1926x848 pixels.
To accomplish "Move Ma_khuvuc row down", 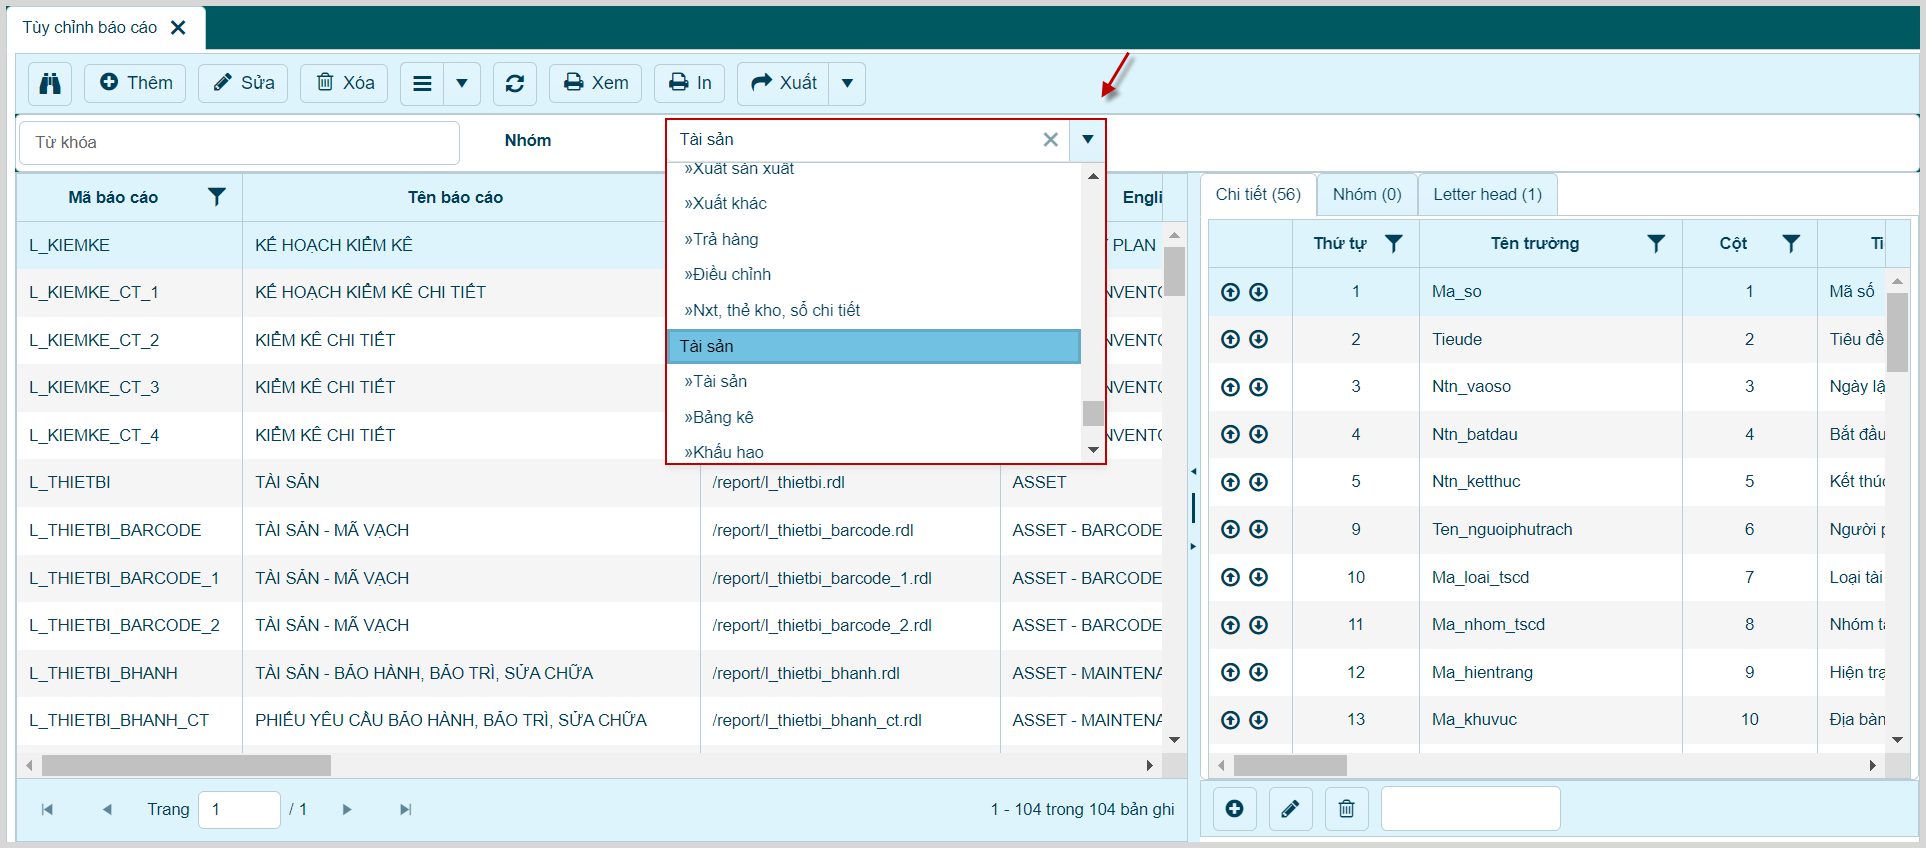I will point(1259,720).
